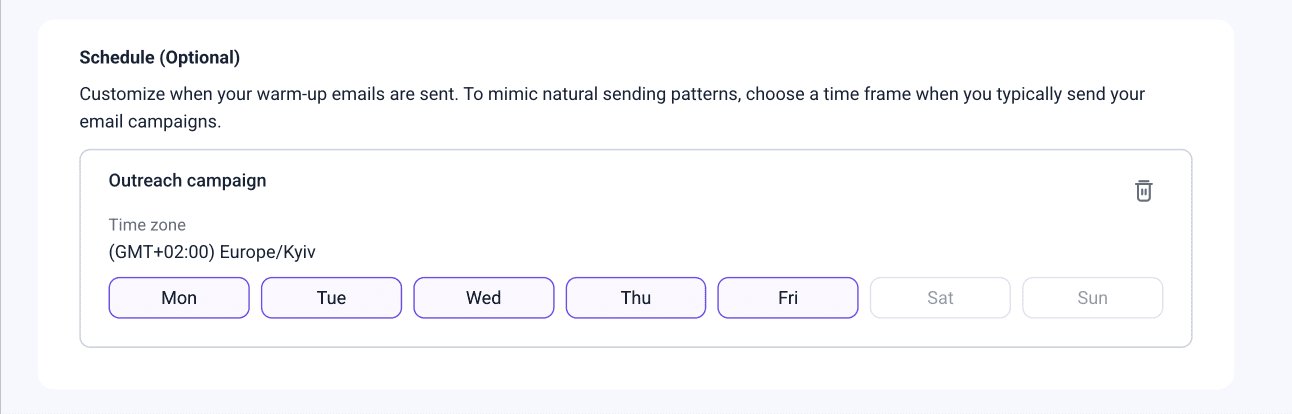Toggle Mon in the schedule
1292x414 pixels.
click(x=179, y=298)
